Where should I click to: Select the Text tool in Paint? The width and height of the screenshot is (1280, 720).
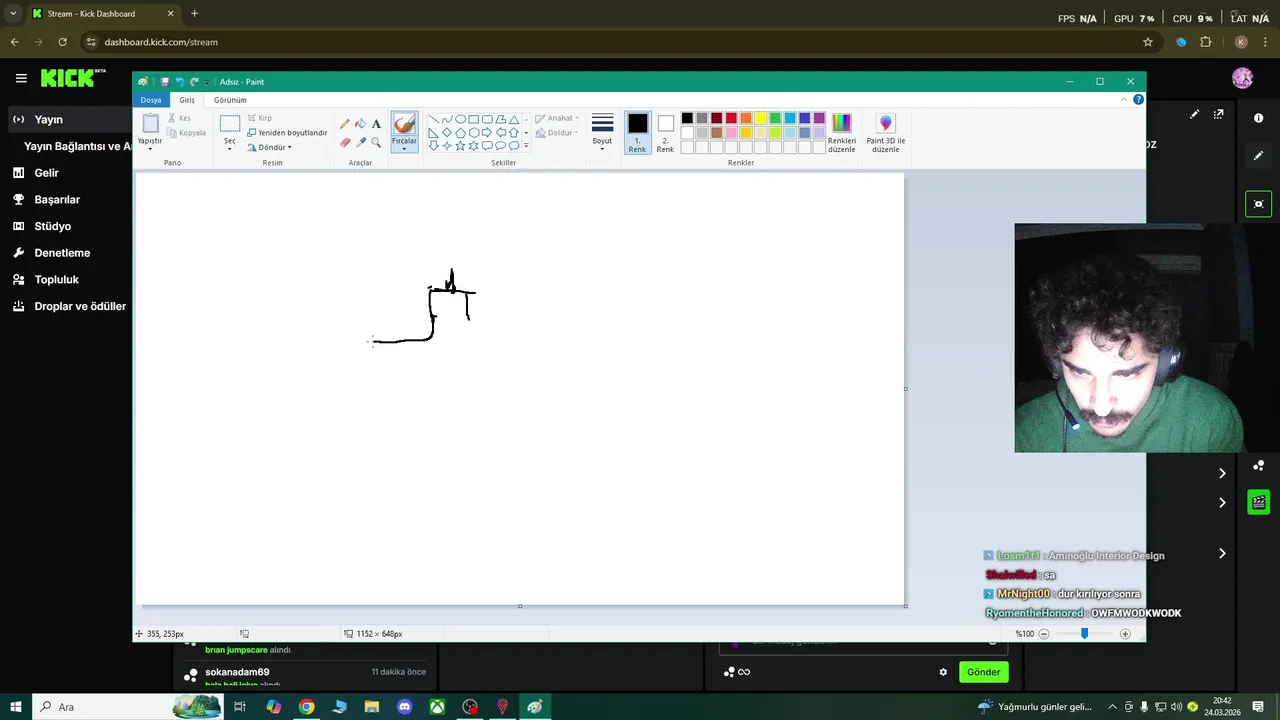pos(376,124)
